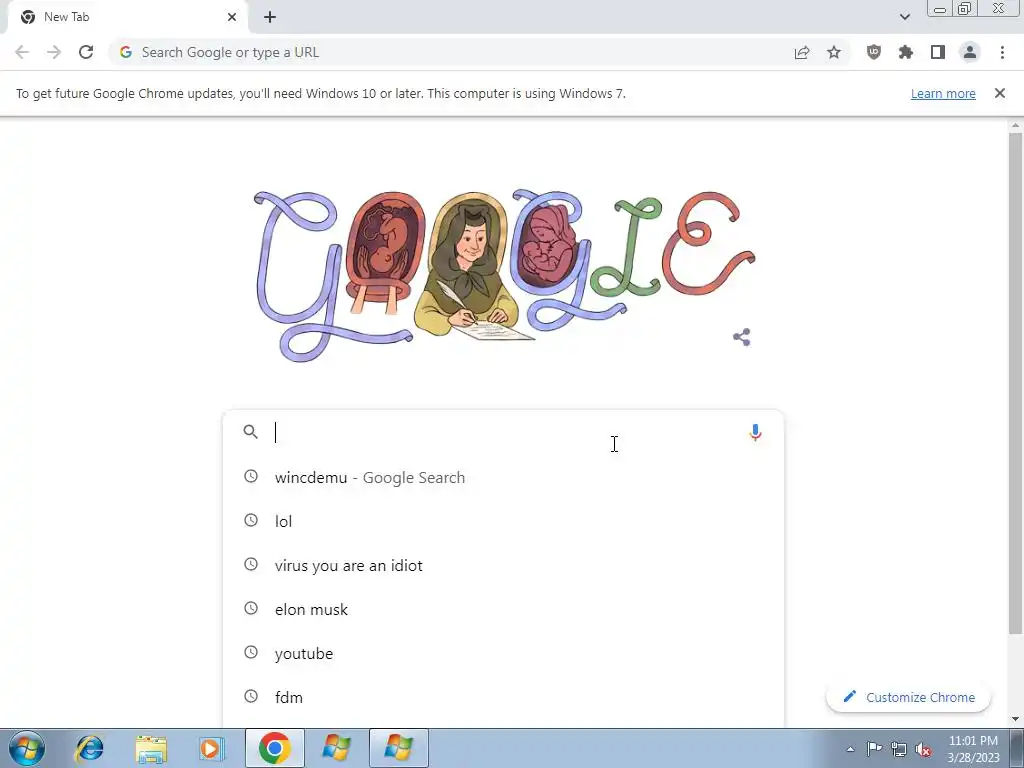Viewport: 1024px width, 768px height.
Task: Open Action Center flag icon
Action: point(874,749)
